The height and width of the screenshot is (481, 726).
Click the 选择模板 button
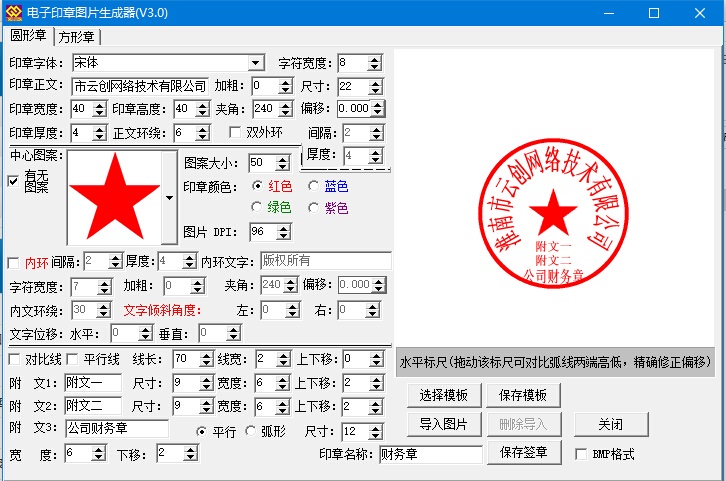[x=445, y=395]
